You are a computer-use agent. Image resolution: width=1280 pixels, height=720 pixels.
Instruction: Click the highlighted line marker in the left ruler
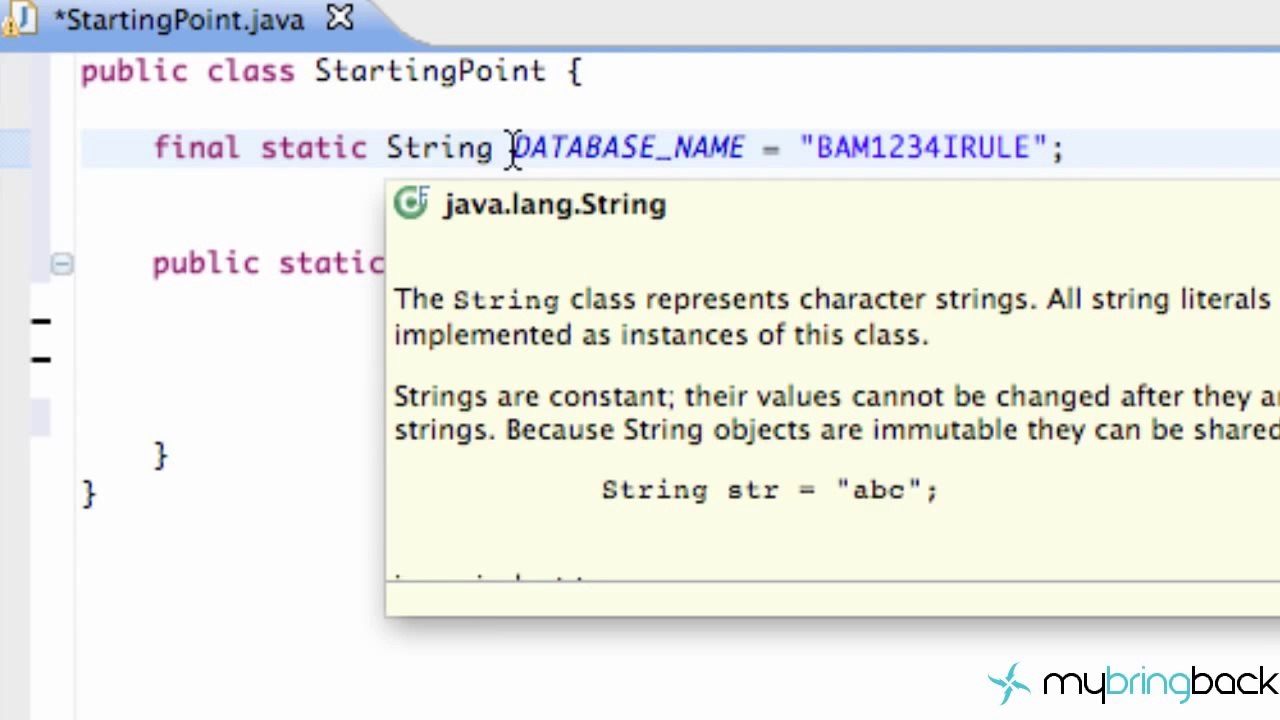tap(16, 148)
